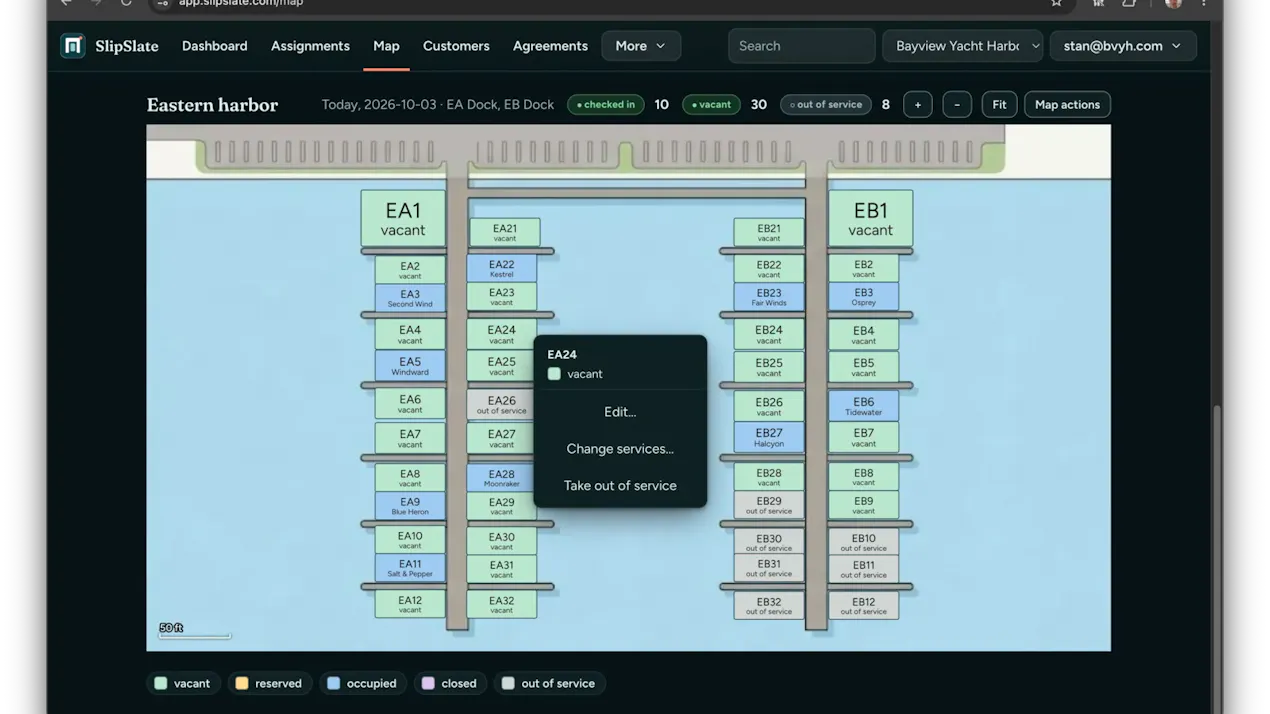Click the SlipSlate logo icon
The width and height of the screenshot is (1270, 714).
point(73,46)
